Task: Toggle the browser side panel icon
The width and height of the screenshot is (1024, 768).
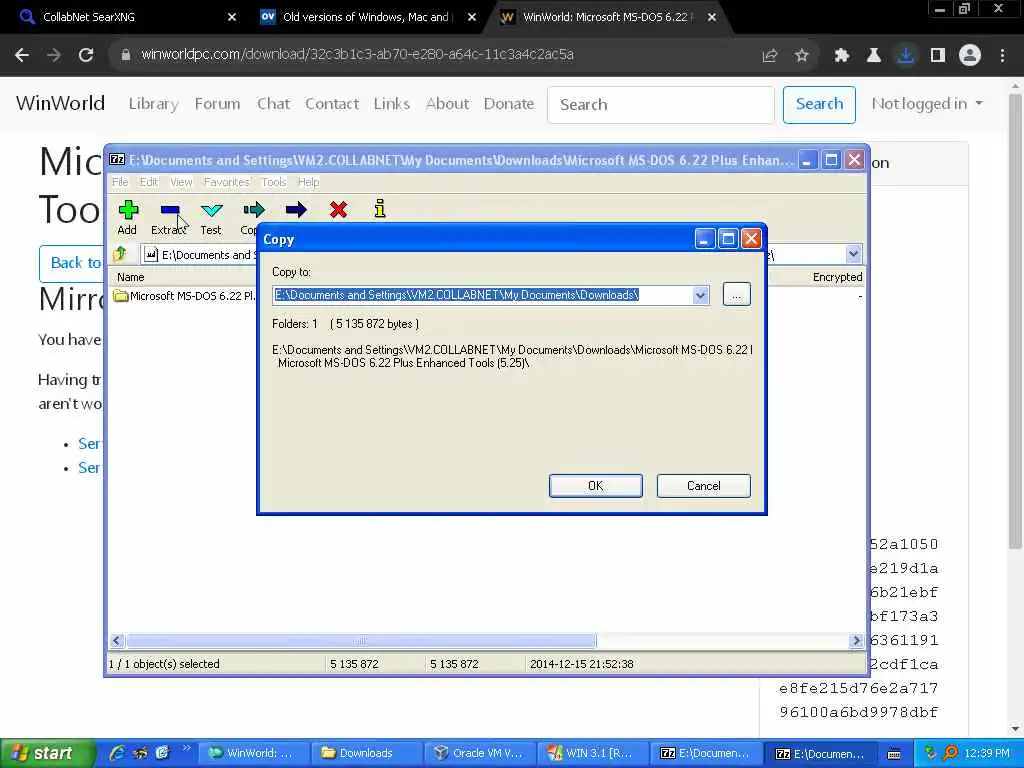Action: [x=938, y=56]
